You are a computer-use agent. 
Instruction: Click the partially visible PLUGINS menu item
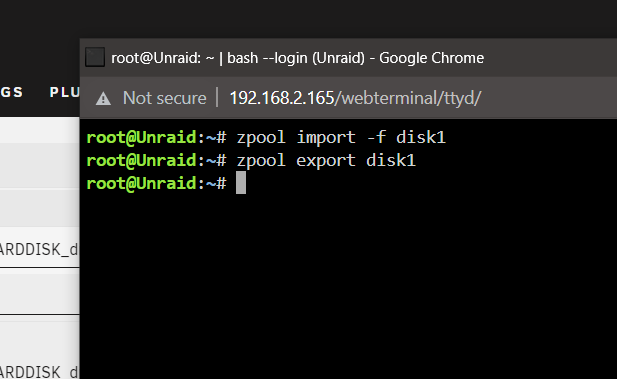(64, 92)
